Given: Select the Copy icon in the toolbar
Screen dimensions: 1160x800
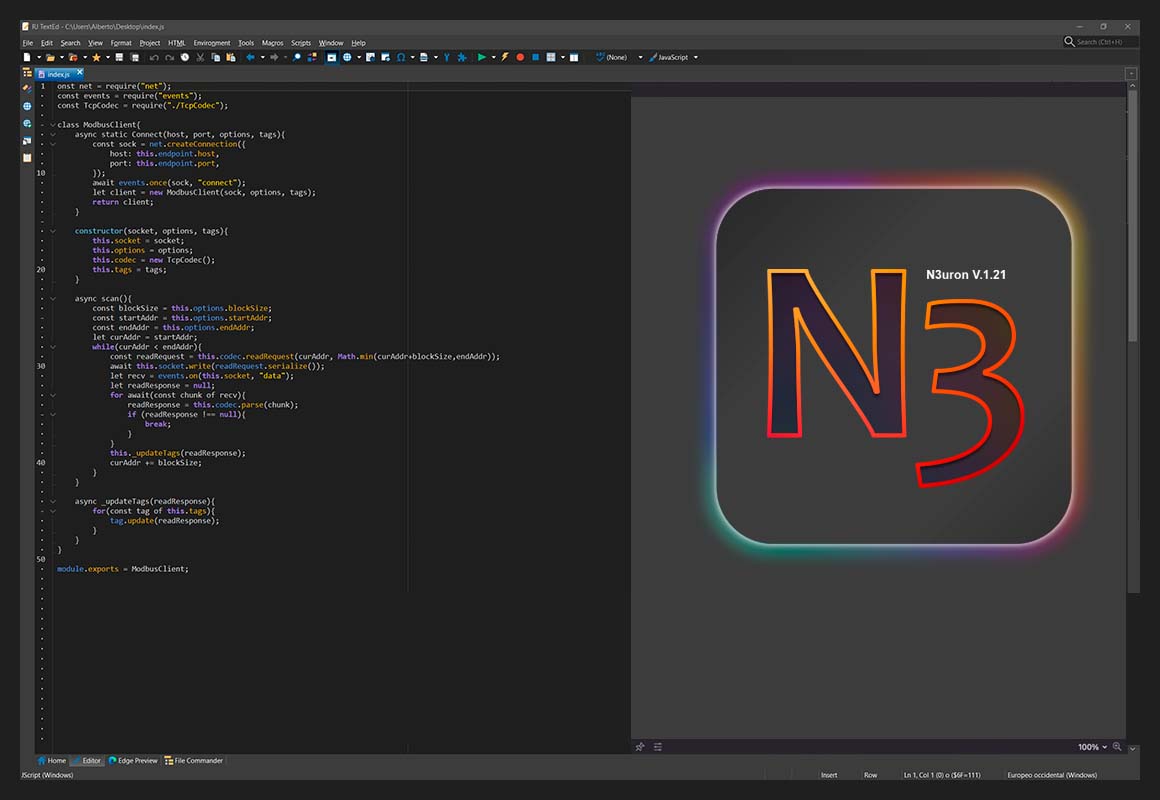Looking at the screenshot, I should pos(214,57).
